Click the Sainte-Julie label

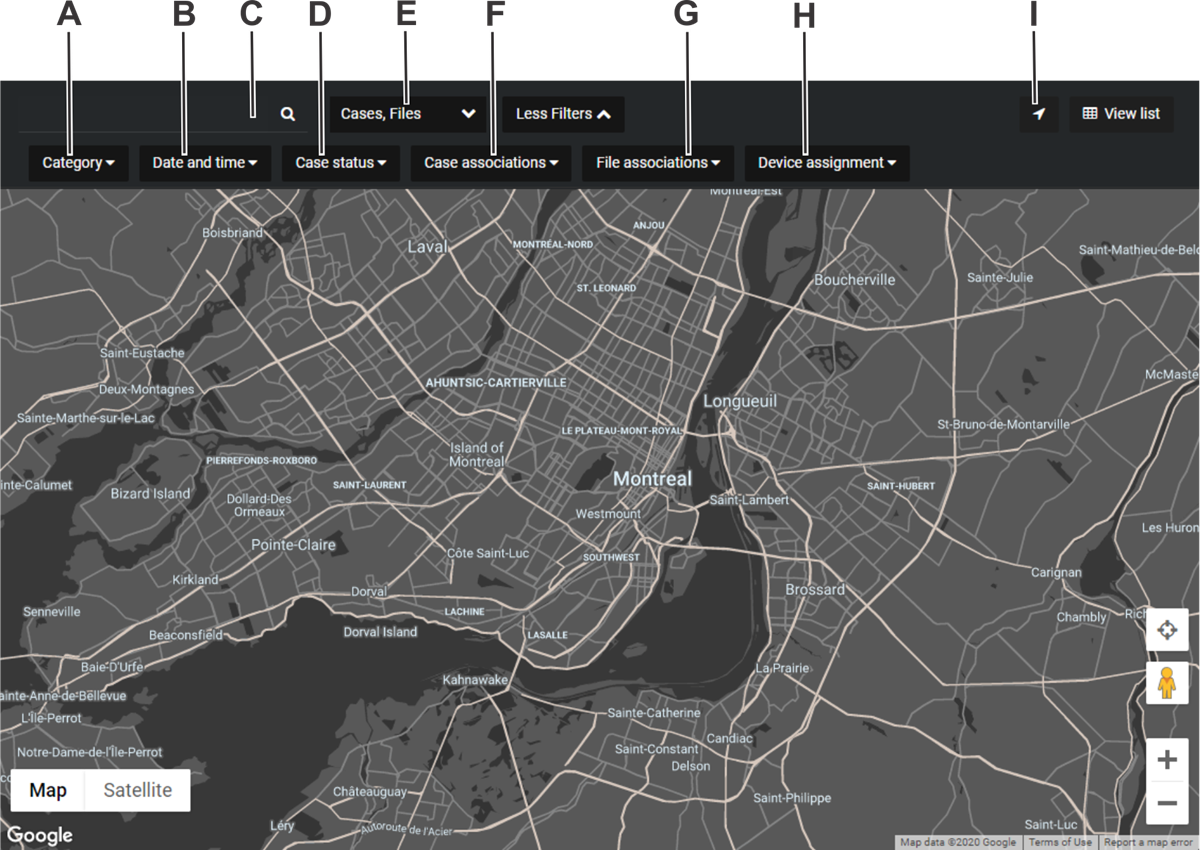998,276
